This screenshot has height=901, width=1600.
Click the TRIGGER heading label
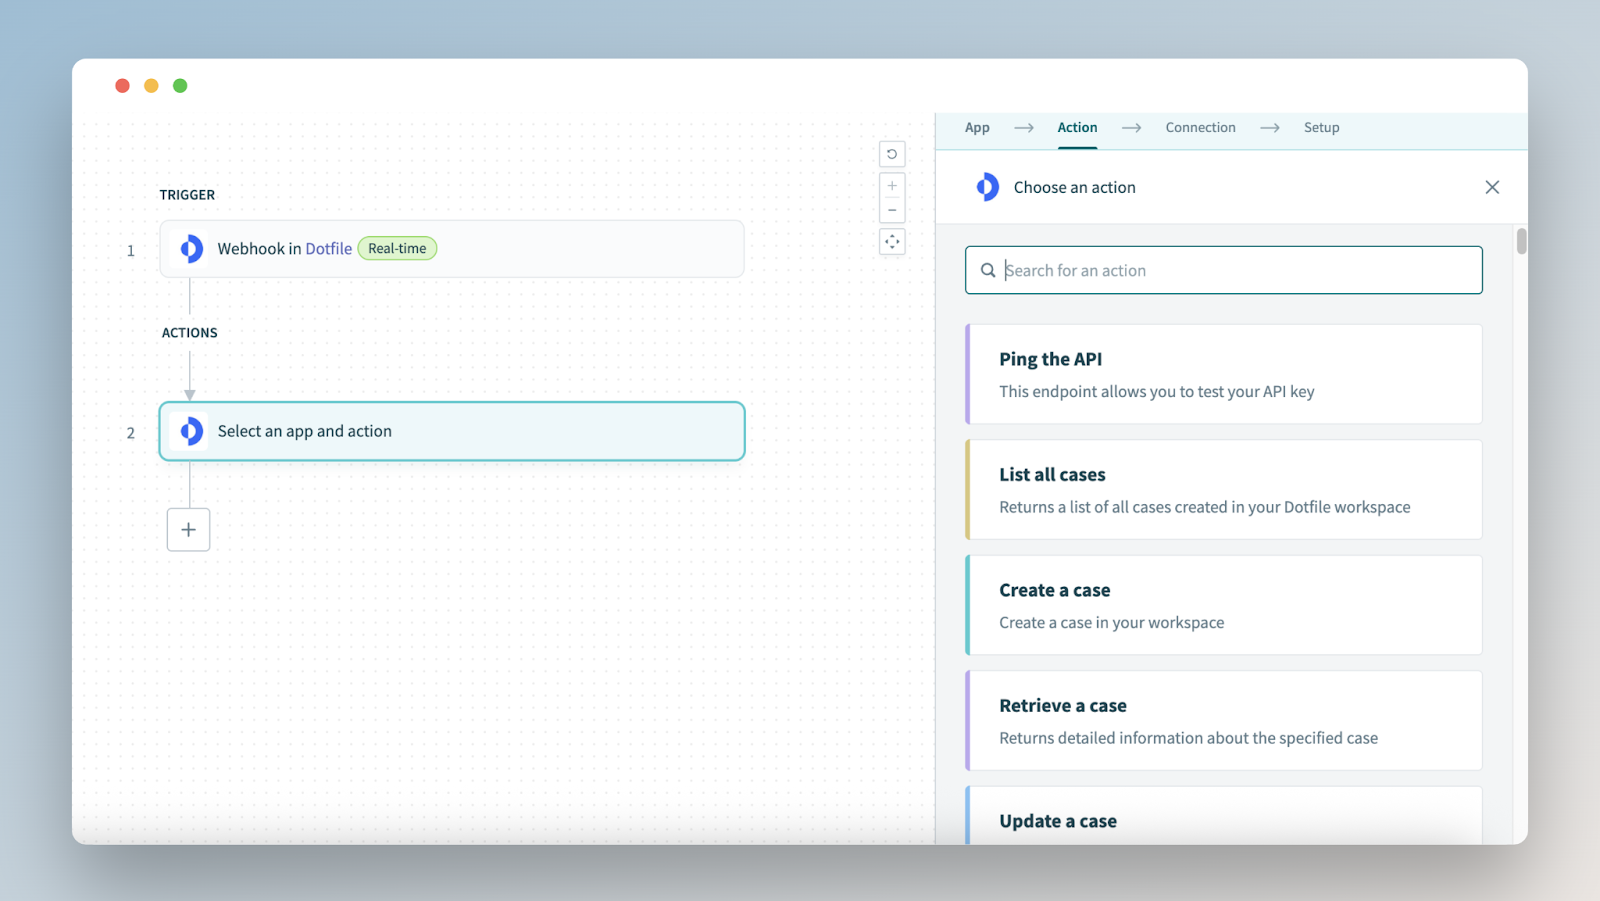coord(187,195)
